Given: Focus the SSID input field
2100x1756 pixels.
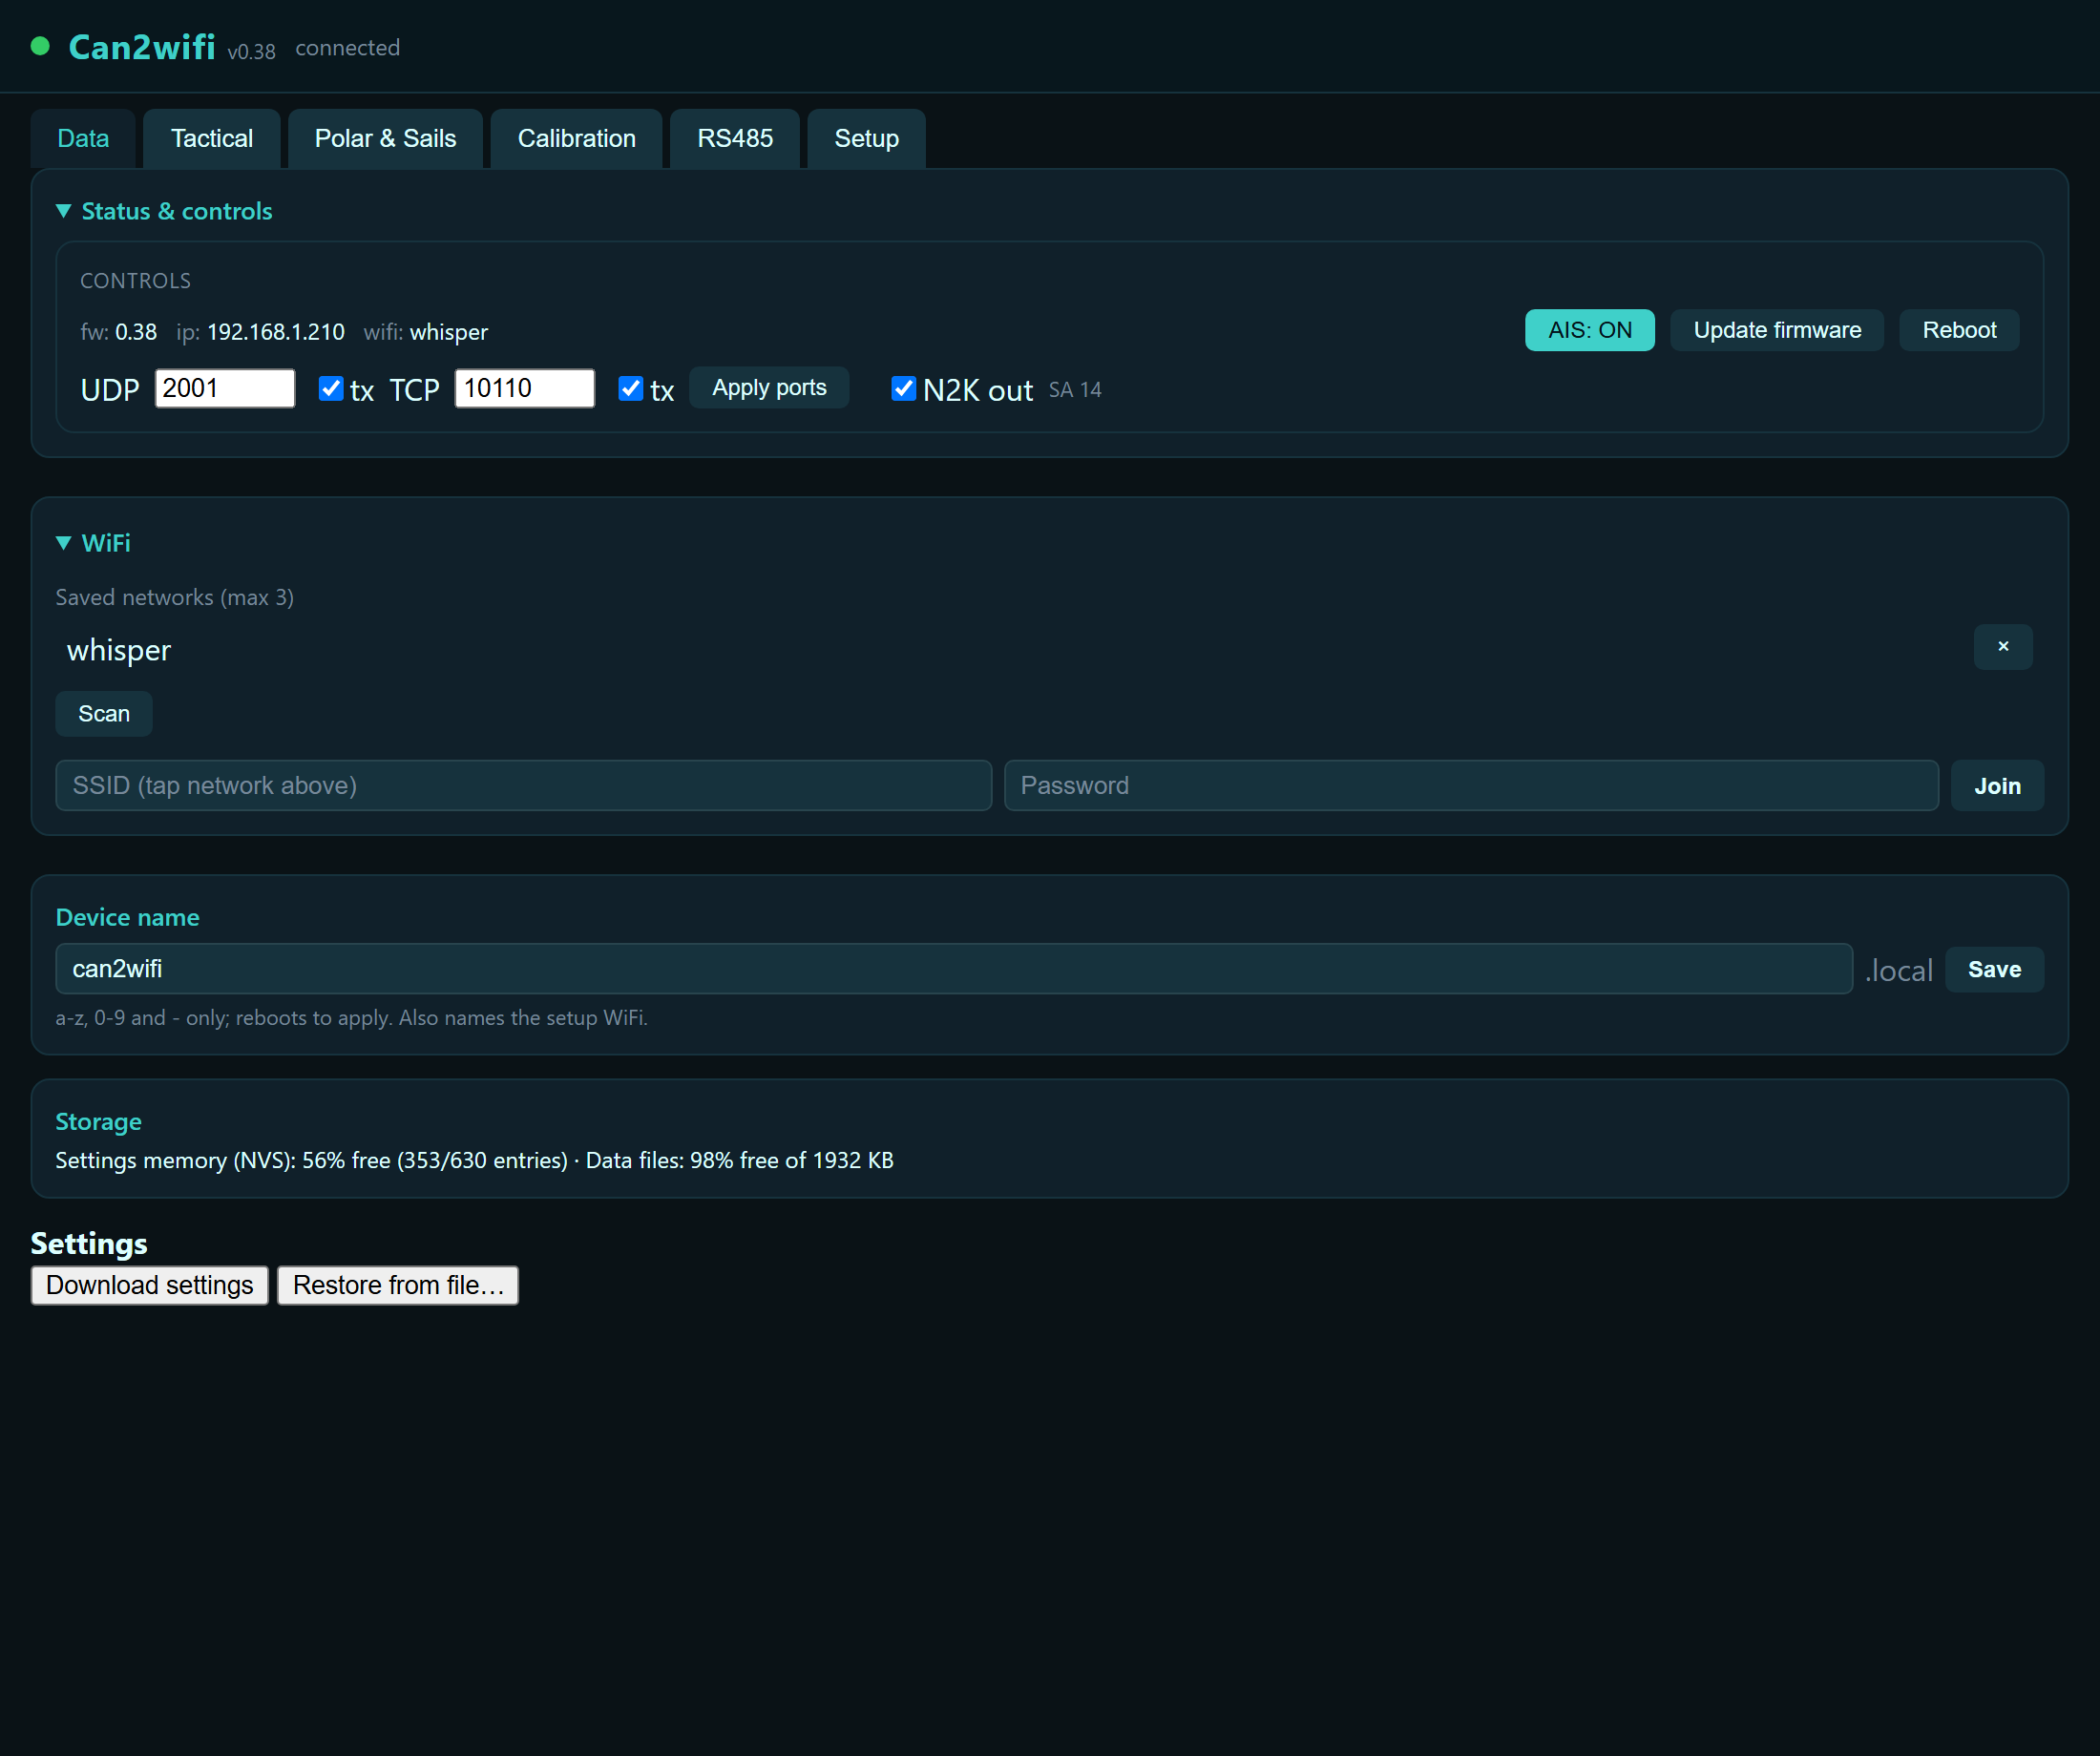Looking at the screenshot, I should coord(524,785).
